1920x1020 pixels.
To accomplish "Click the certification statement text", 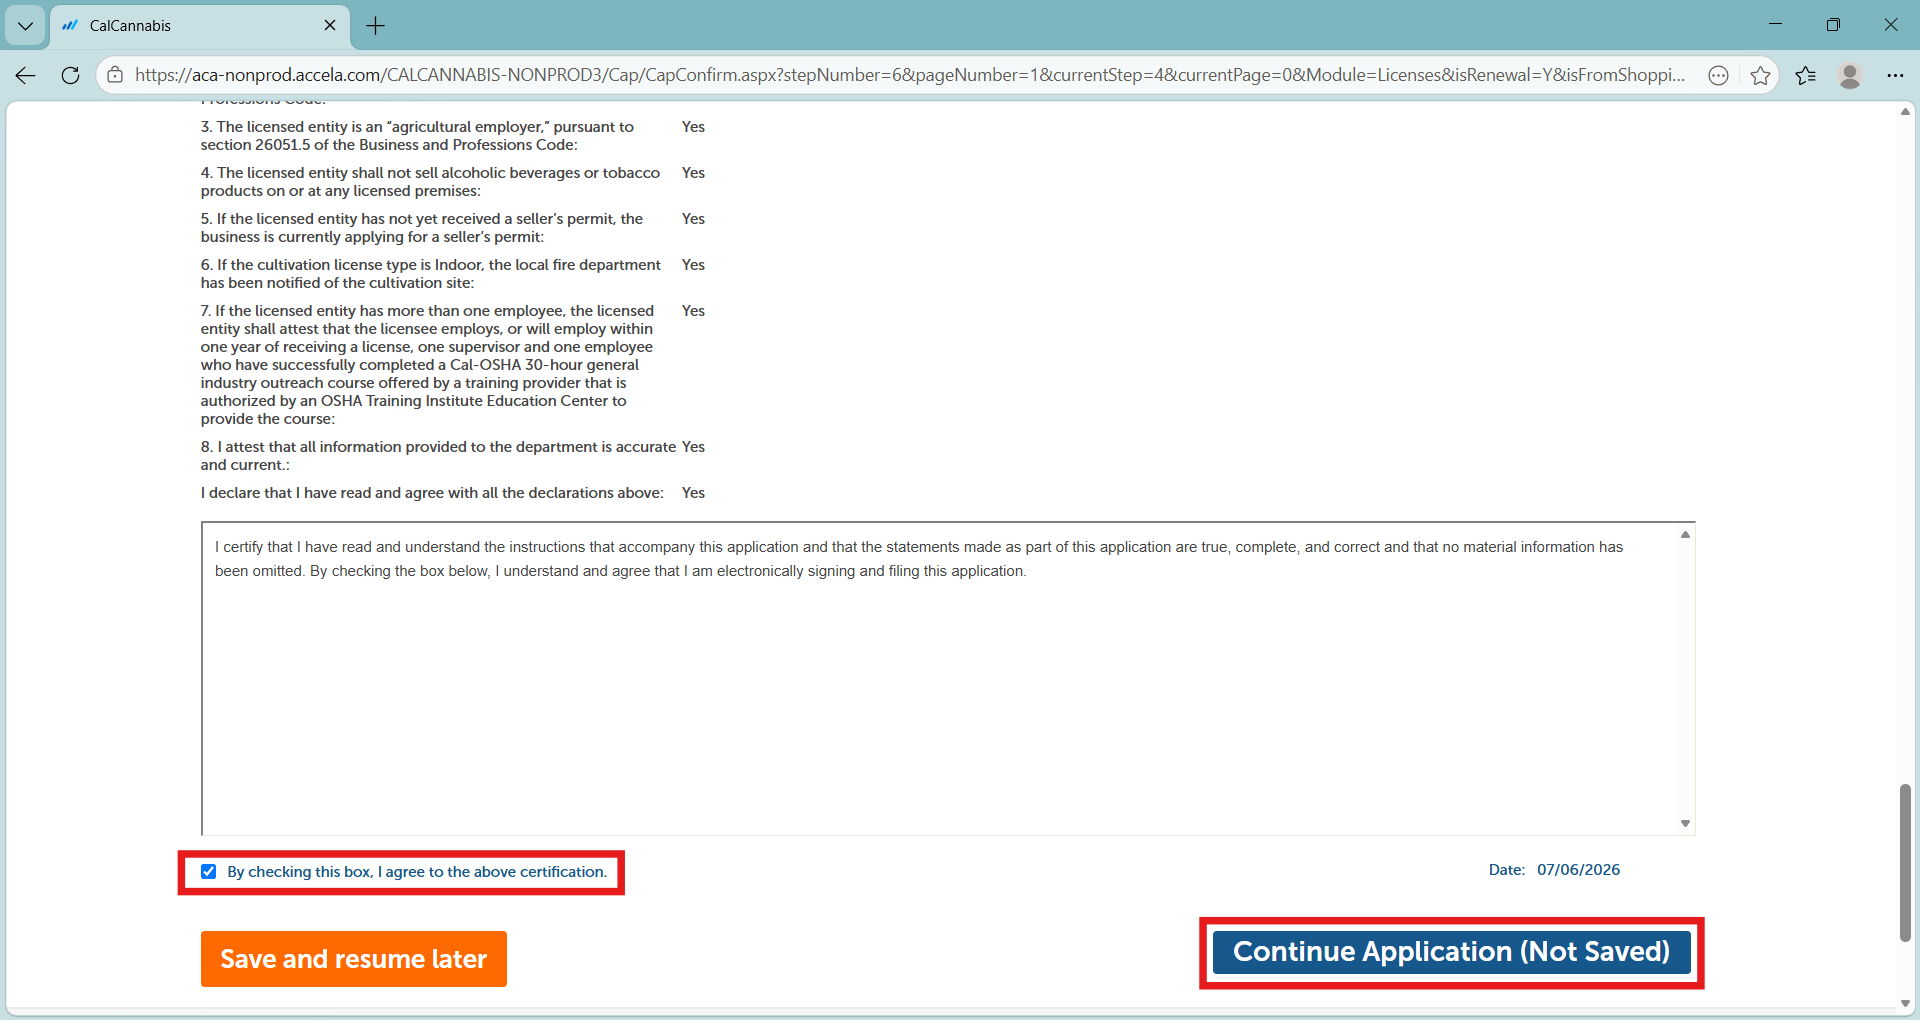I will [918, 559].
